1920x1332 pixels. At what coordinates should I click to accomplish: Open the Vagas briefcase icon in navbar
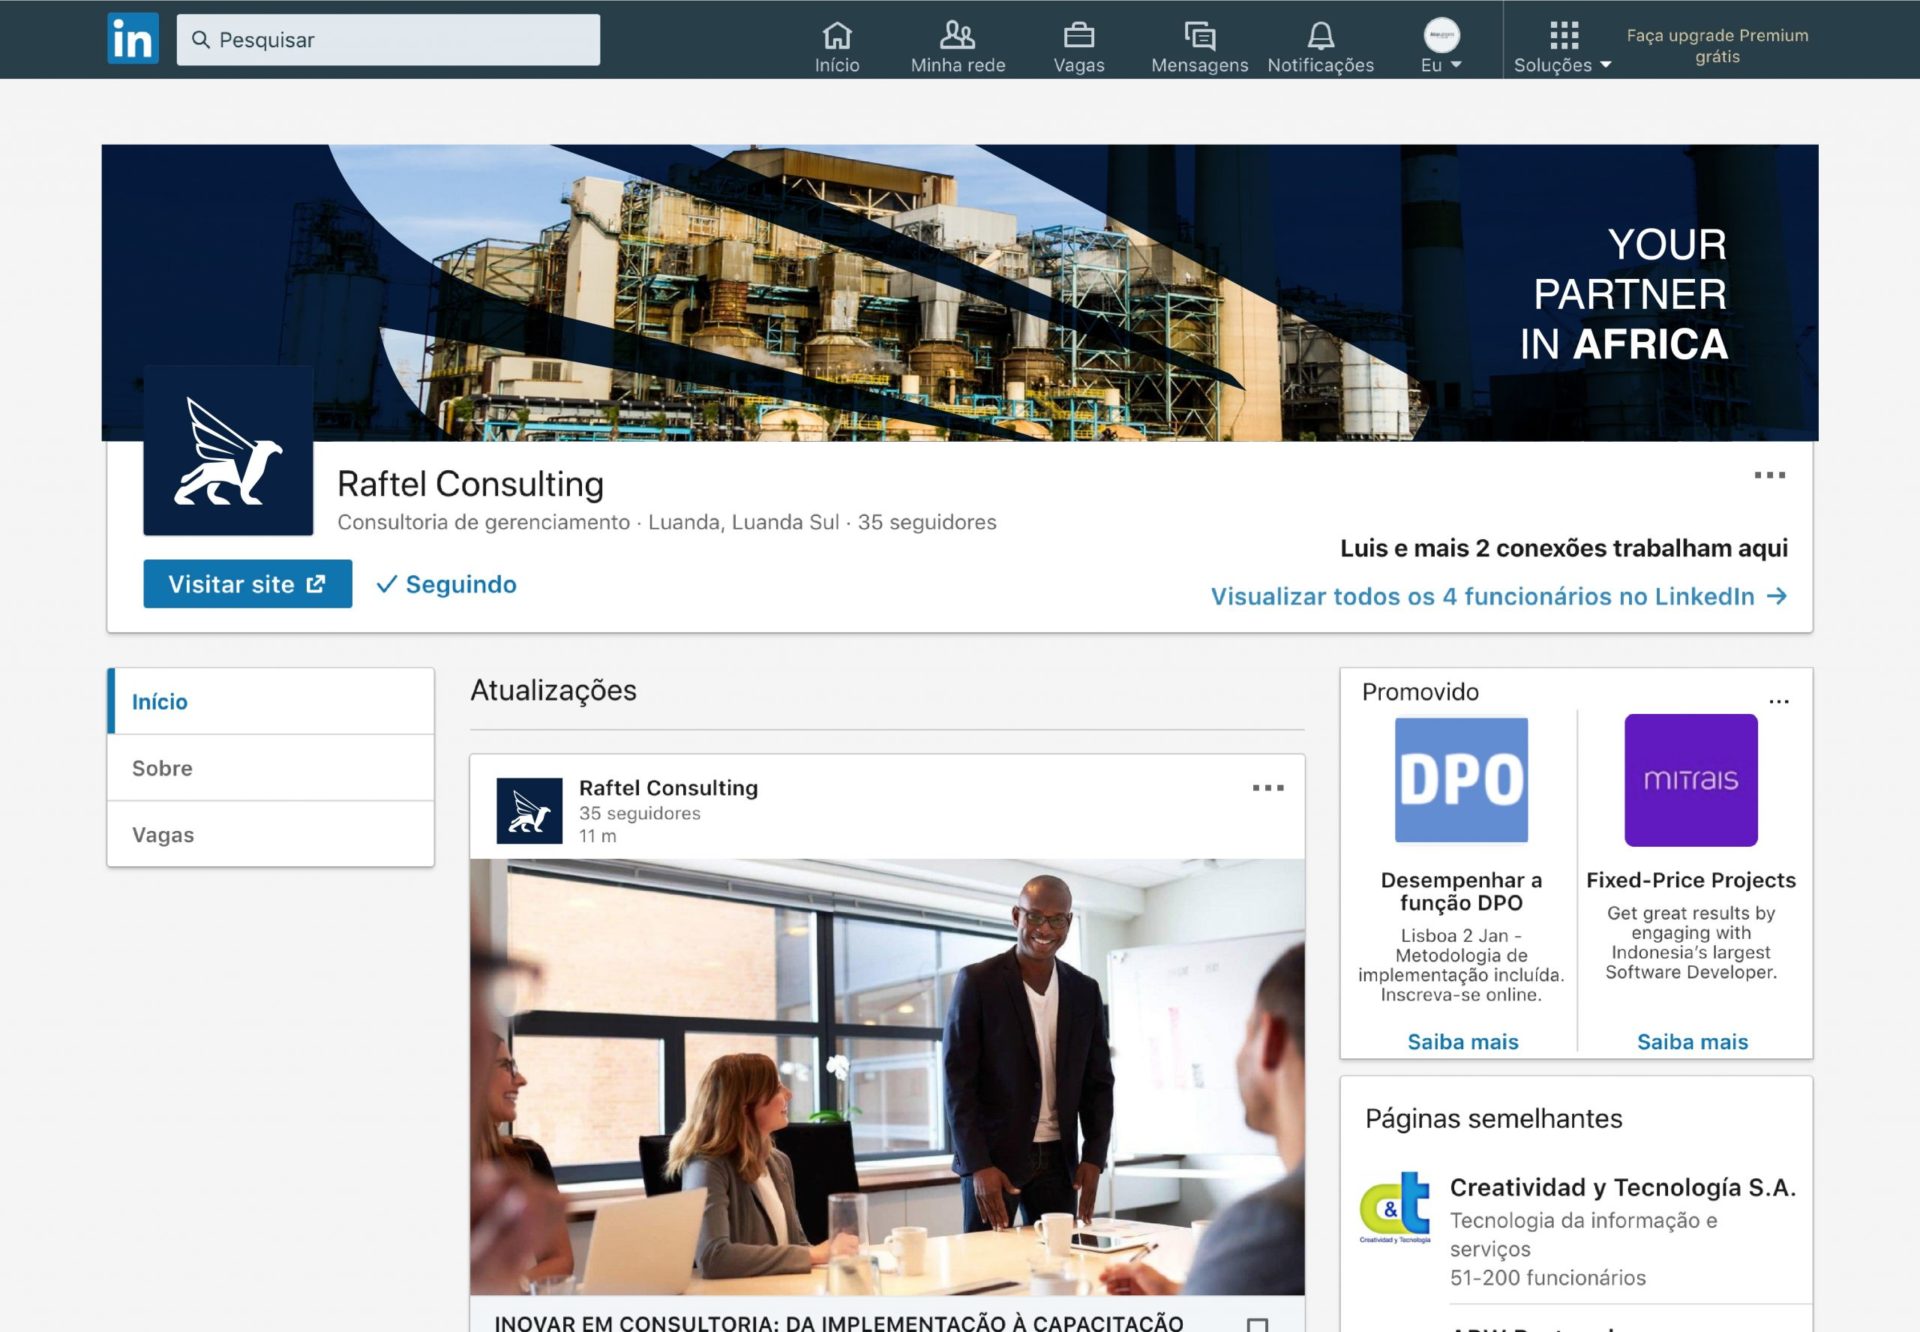(1079, 36)
